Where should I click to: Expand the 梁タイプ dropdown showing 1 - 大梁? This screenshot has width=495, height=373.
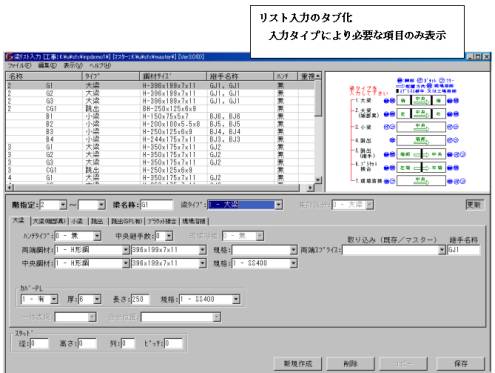[x=279, y=205]
